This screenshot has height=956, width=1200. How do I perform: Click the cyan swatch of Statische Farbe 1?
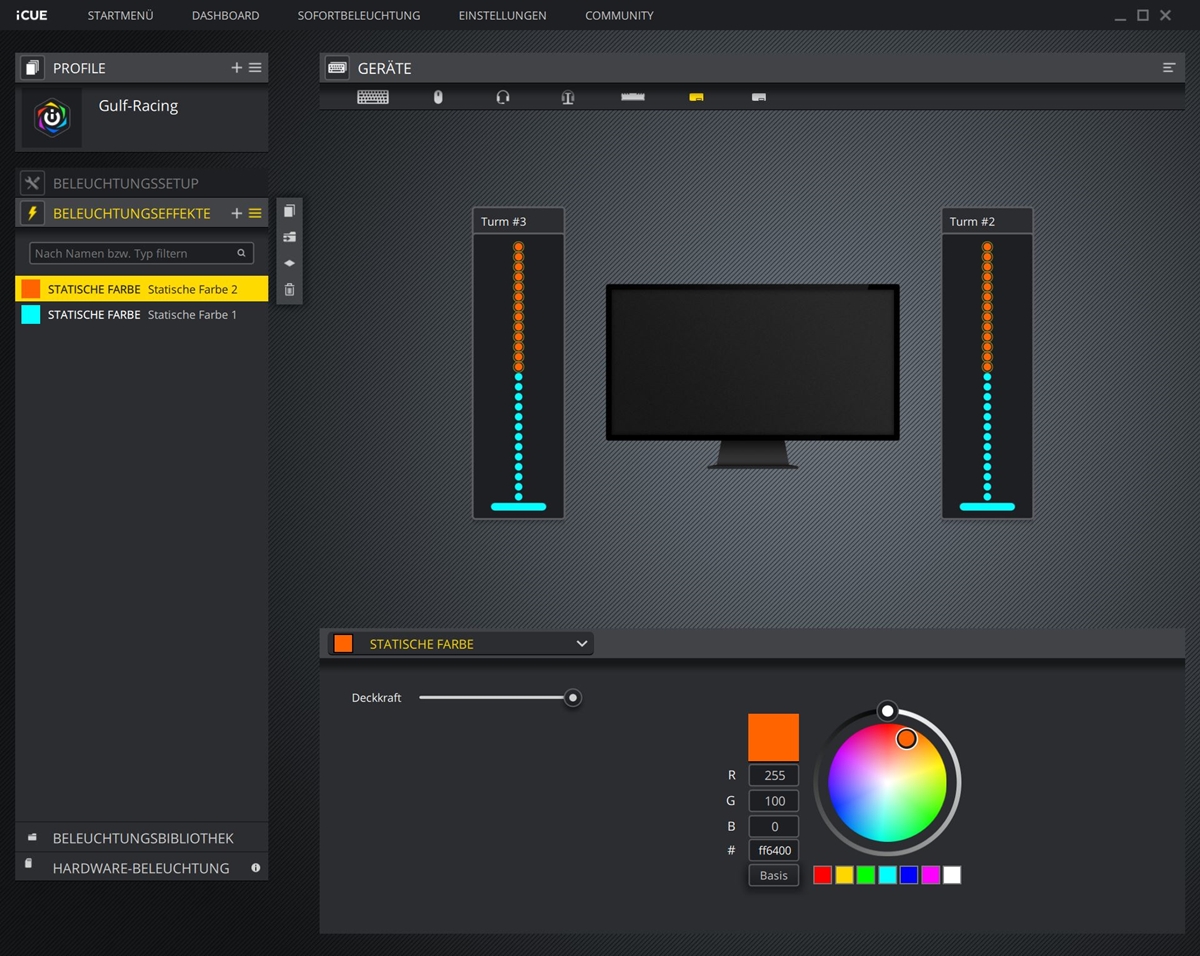(x=31, y=315)
